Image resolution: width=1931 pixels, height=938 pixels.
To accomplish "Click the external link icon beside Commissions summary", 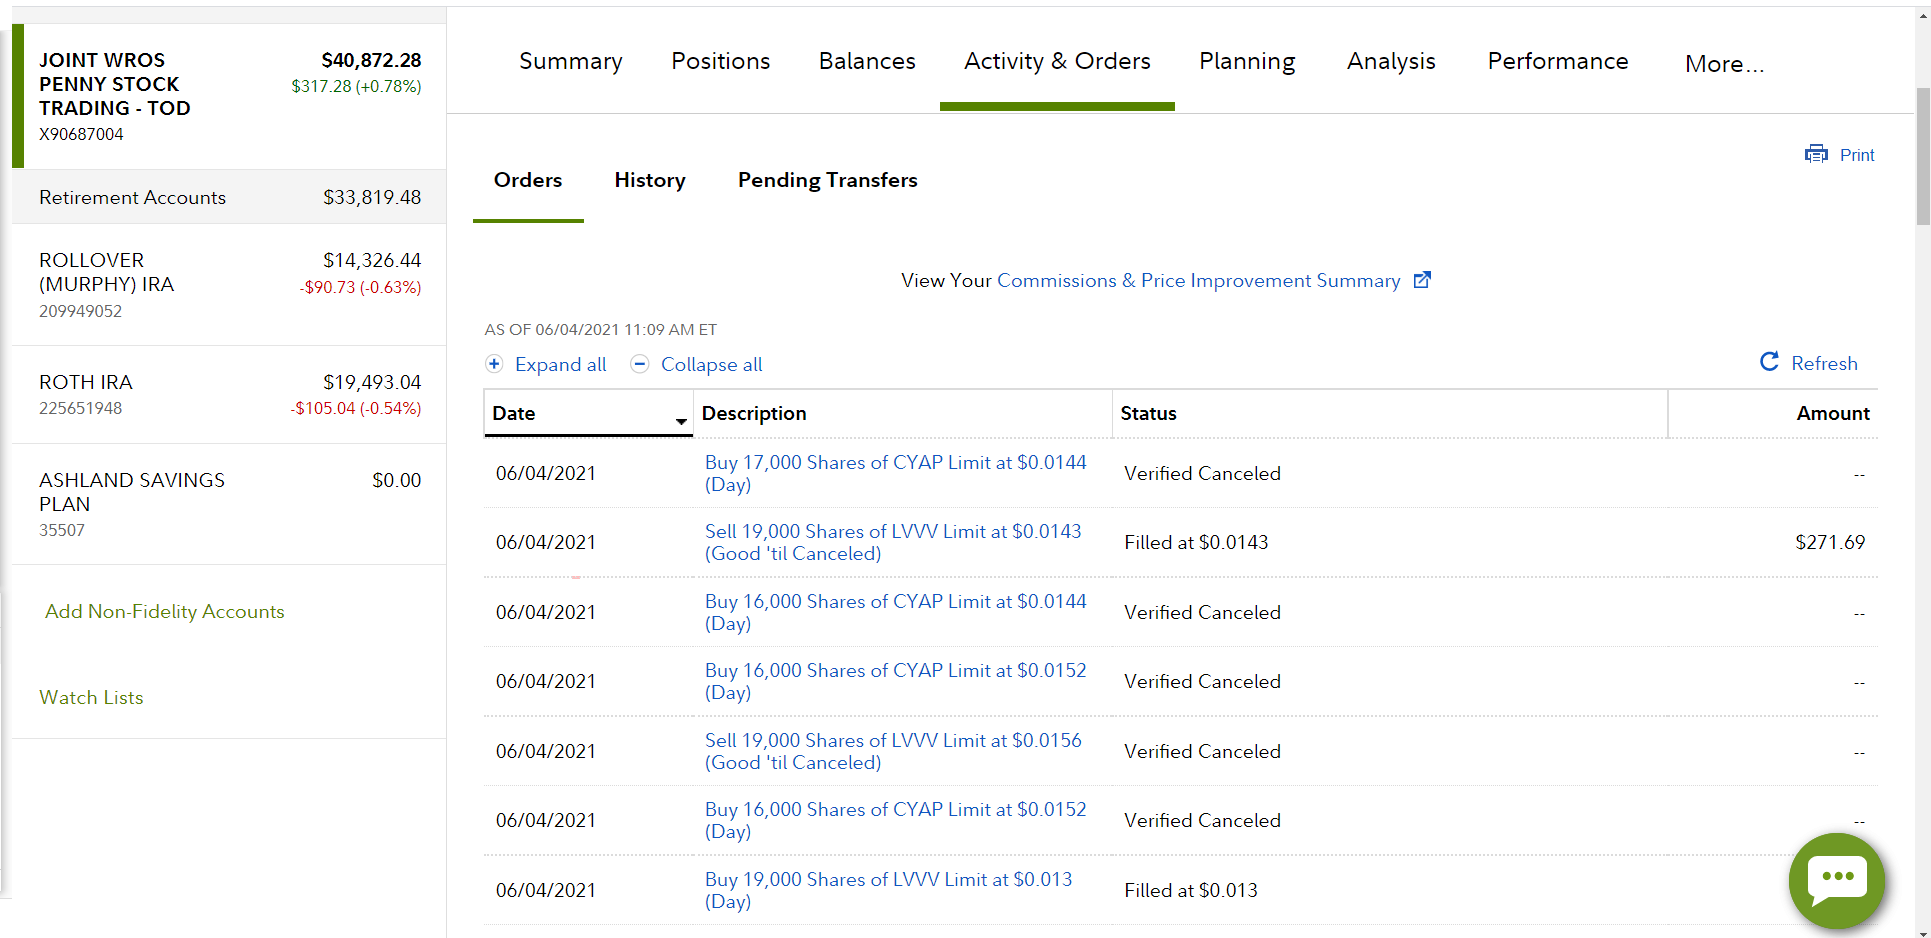I will click(x=1422, y=280).
